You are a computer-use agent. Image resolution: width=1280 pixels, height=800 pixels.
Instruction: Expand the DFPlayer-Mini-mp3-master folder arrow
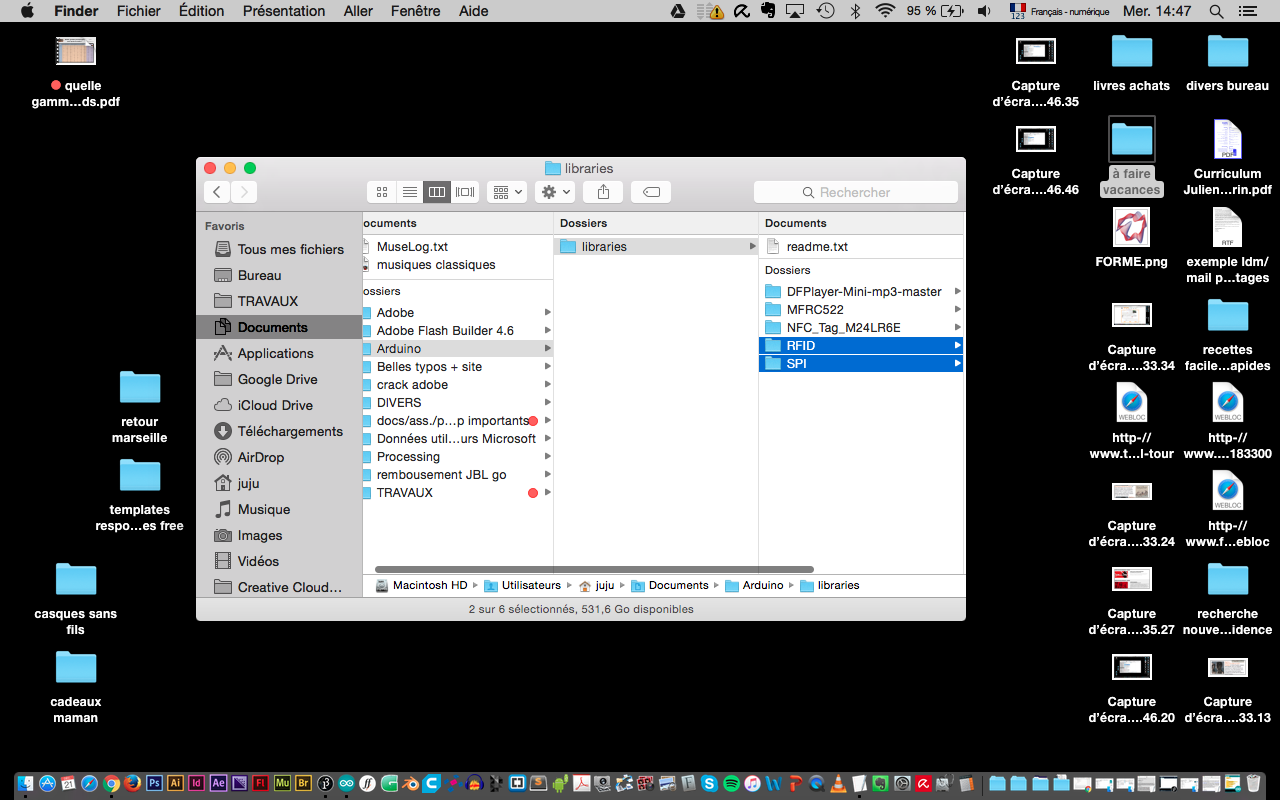(x=957, y=292)
